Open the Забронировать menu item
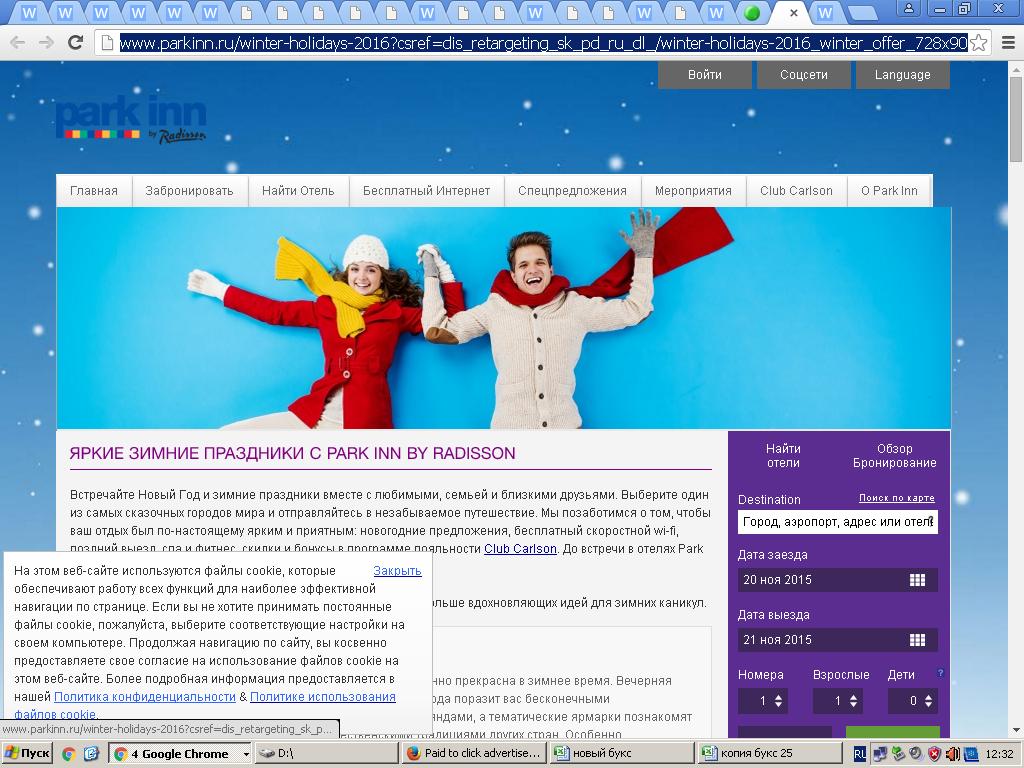Viewport: 1024px width, 768px height. point(189,191)
